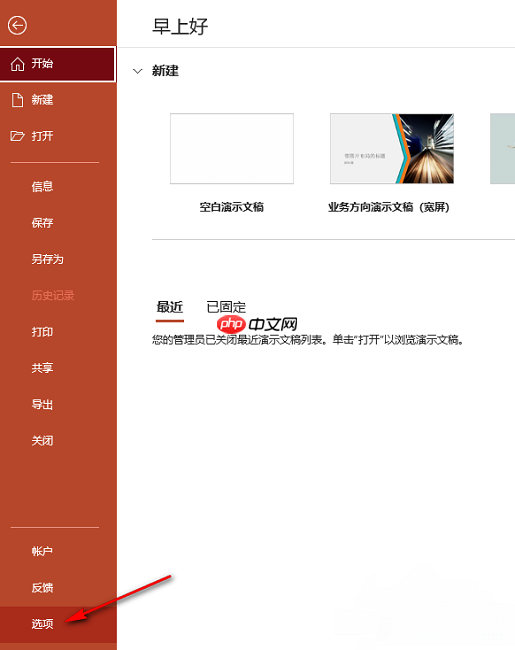
Task: Select 新建 in the sidebar
Action: (x=58, y=100)
